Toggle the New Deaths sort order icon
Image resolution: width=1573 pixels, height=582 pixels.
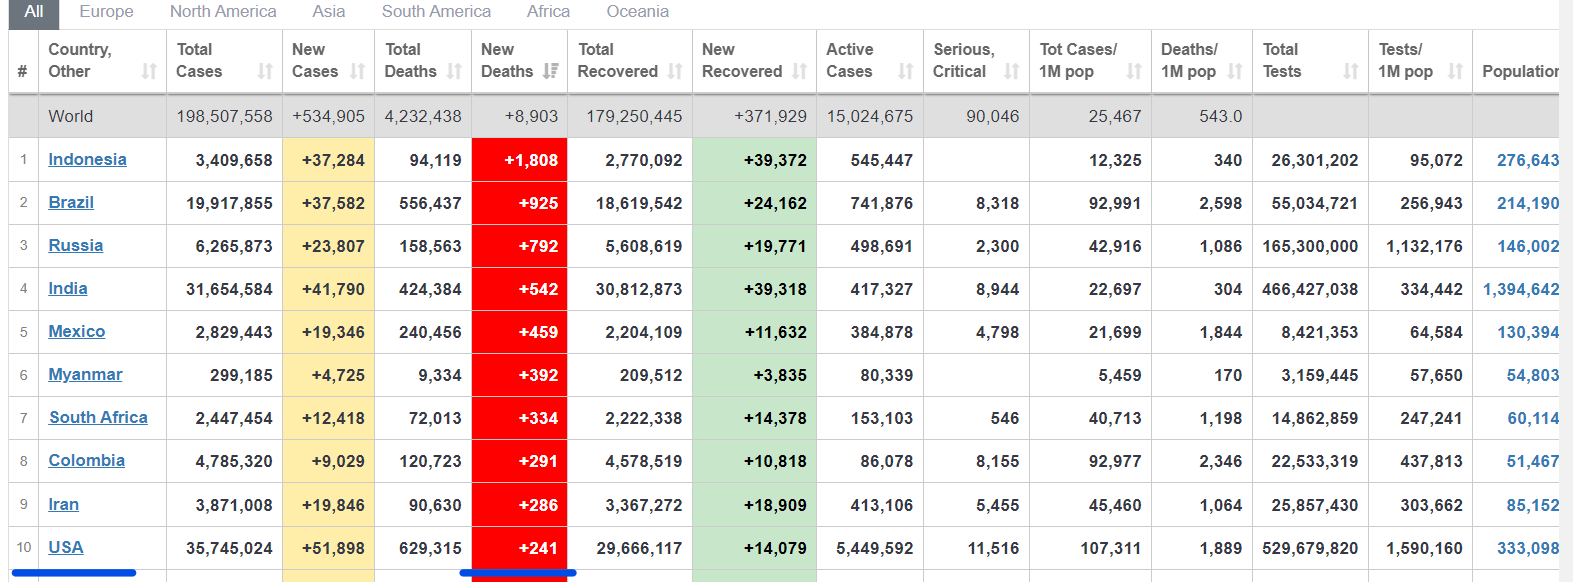(x=550, y=71)
